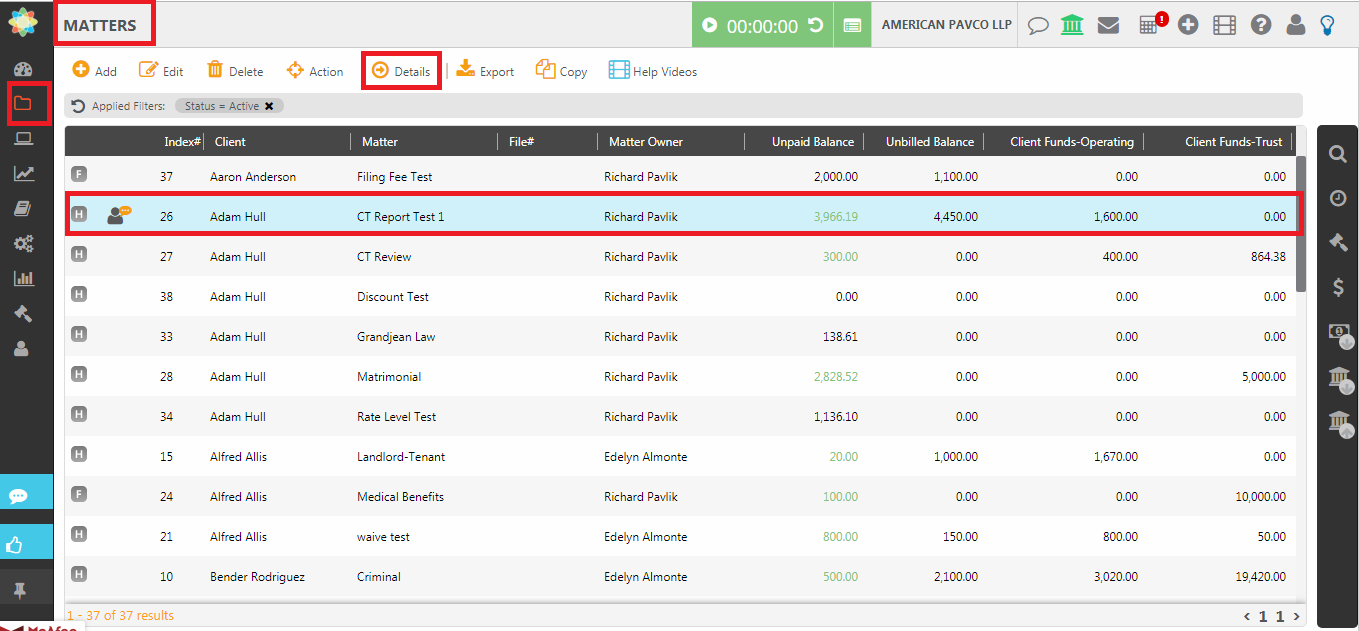Image resolution: width=1359 pixels, height=631 pixels.
Task: Open Help Videos
Action: [653, 71]
